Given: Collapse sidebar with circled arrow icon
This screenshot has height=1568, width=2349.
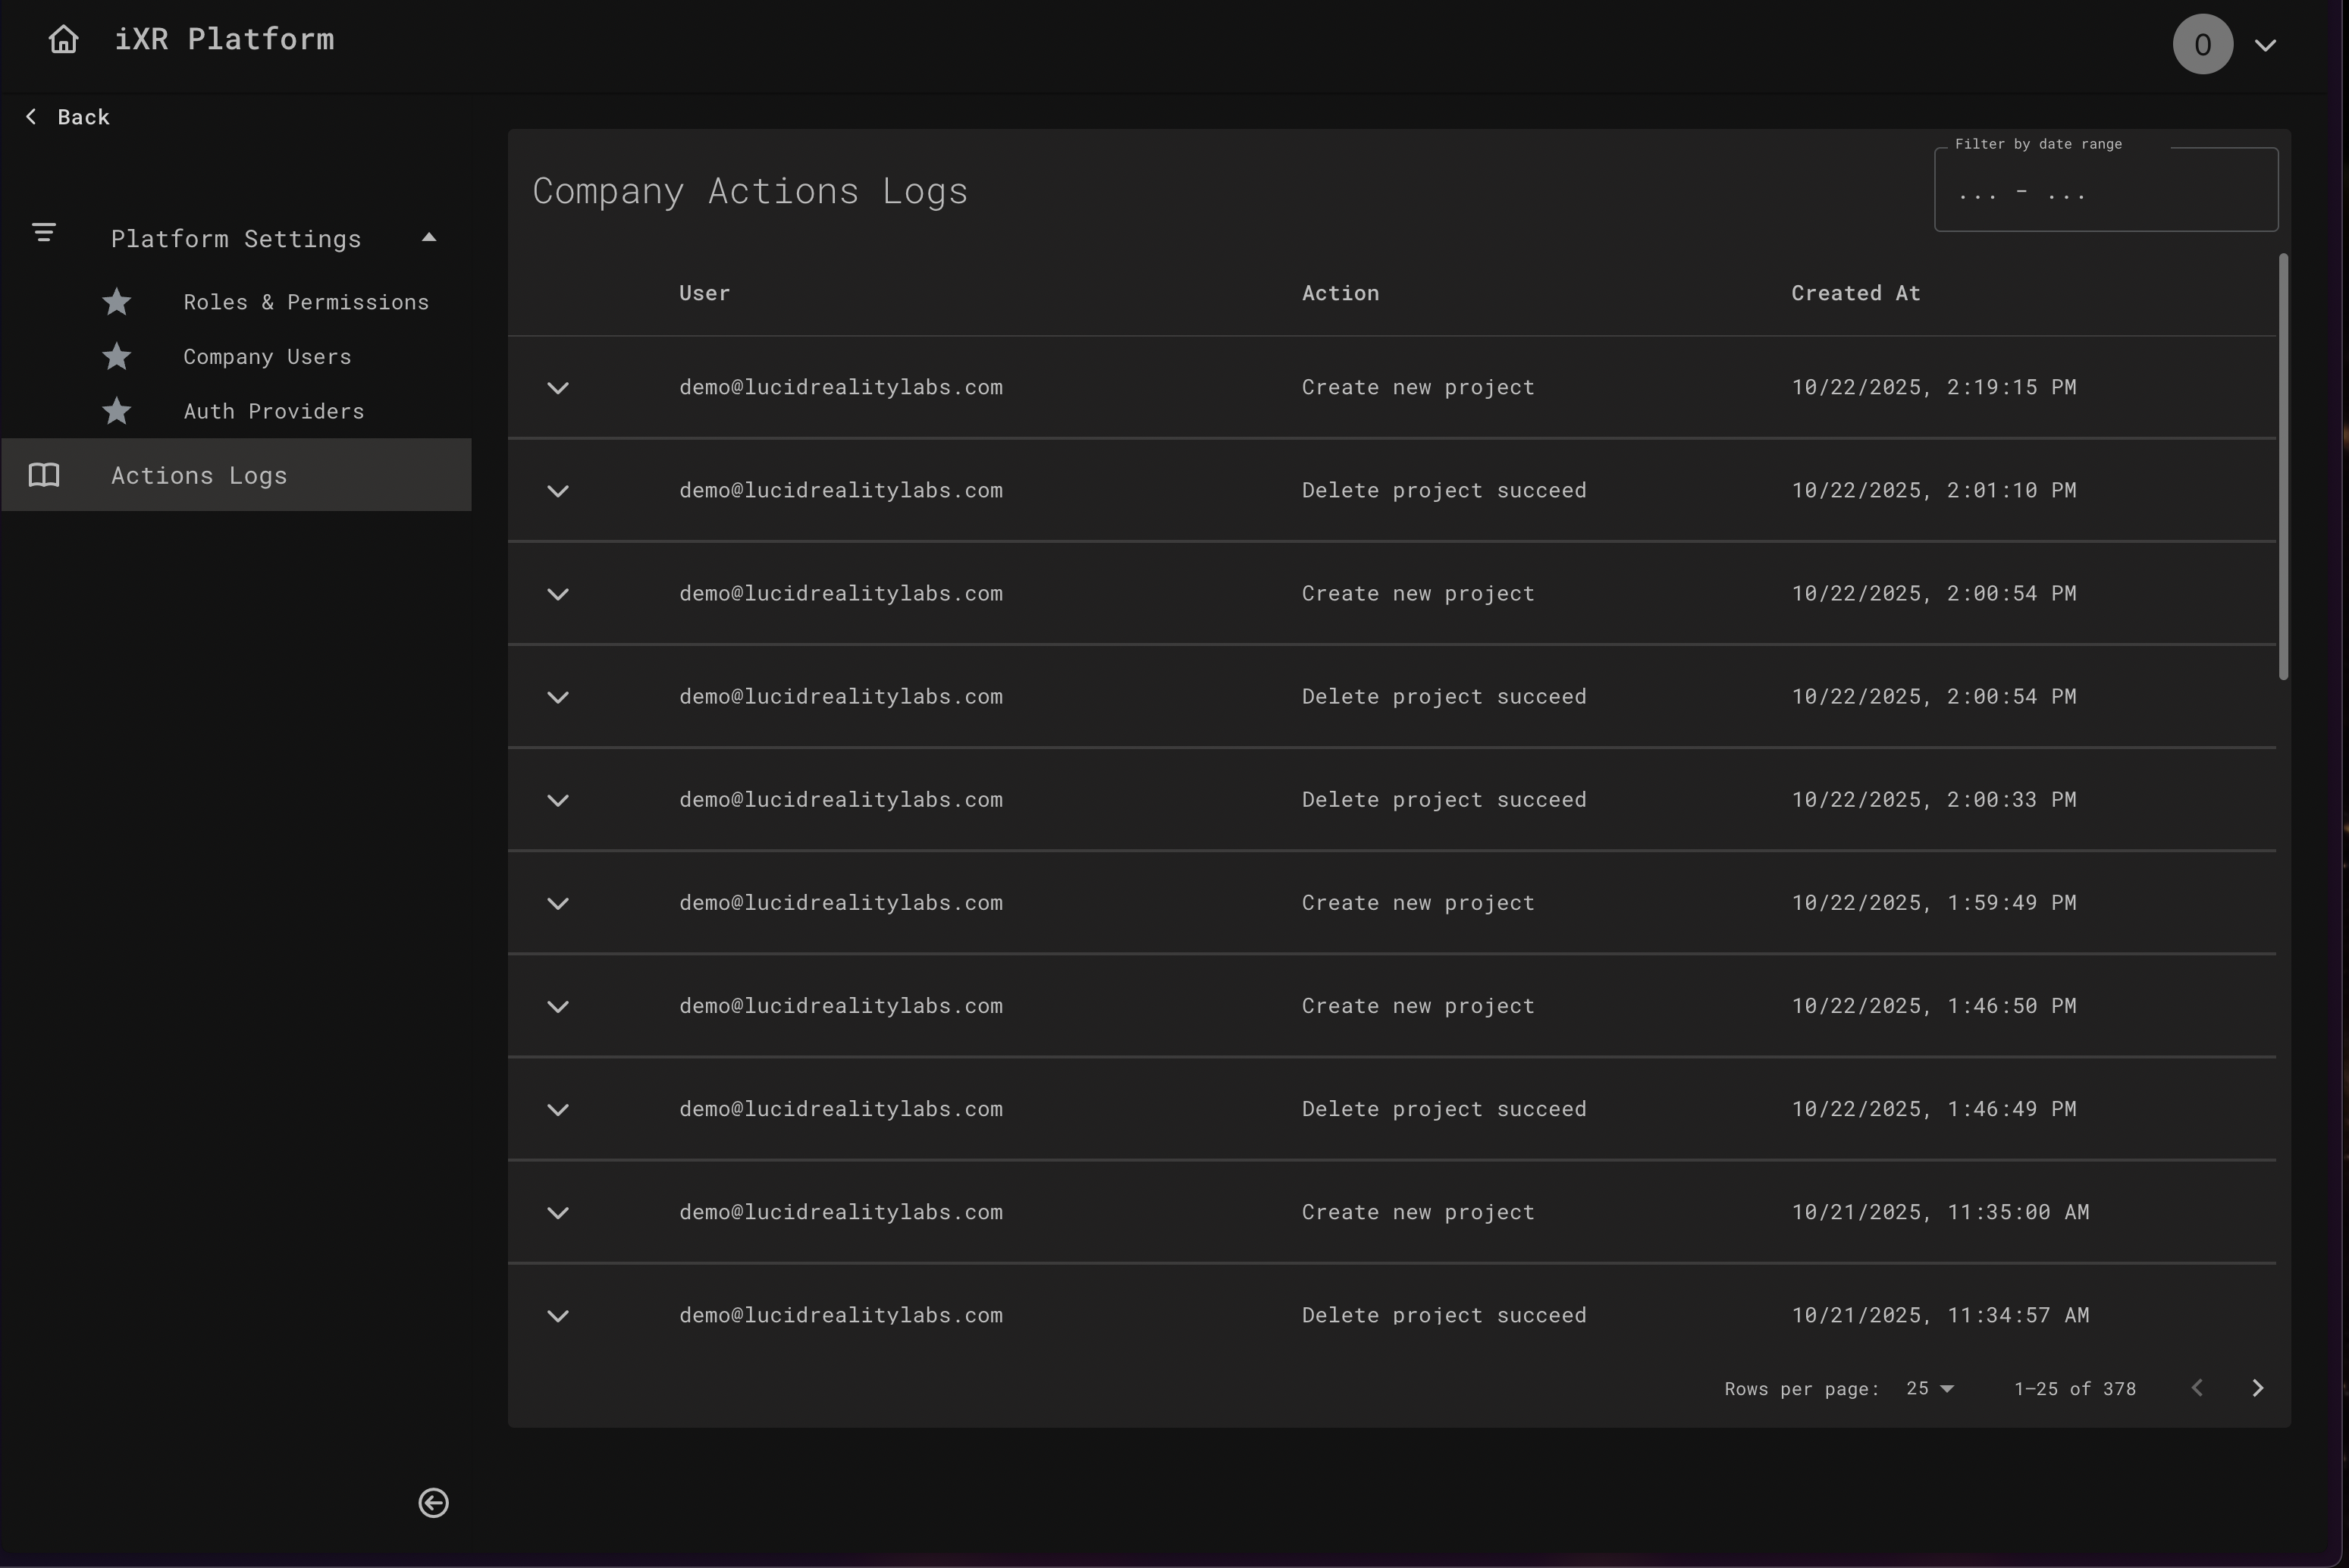Looking at the screenshot, I should pos(433,1502).
